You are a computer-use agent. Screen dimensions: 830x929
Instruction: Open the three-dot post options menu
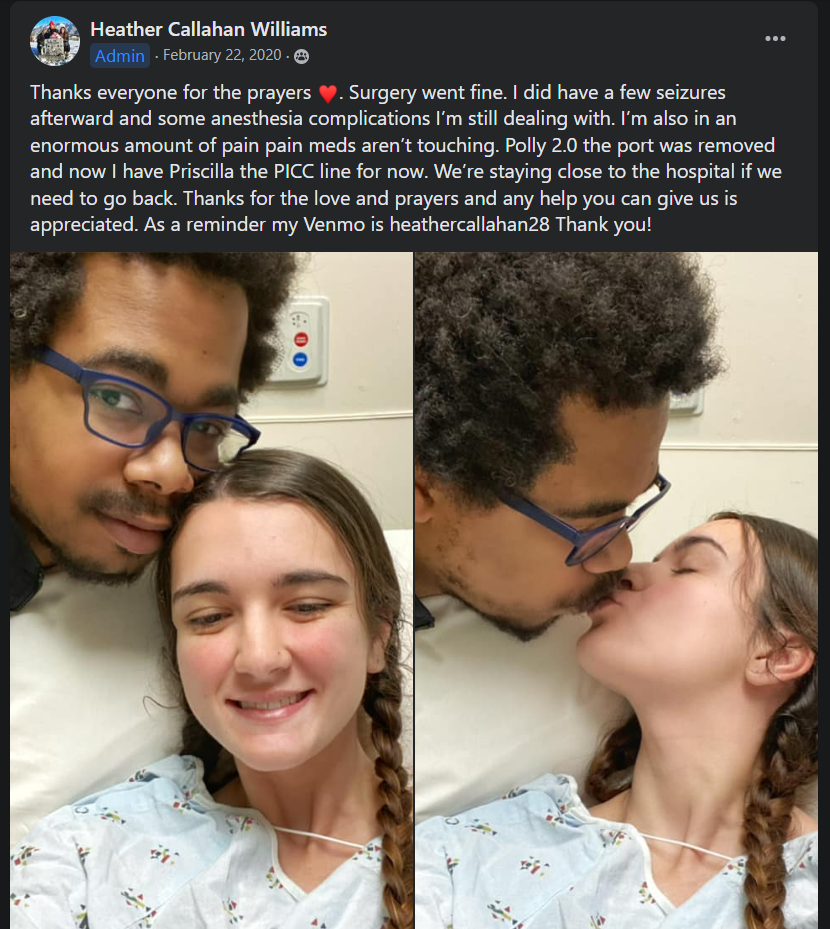click(775, 39)
